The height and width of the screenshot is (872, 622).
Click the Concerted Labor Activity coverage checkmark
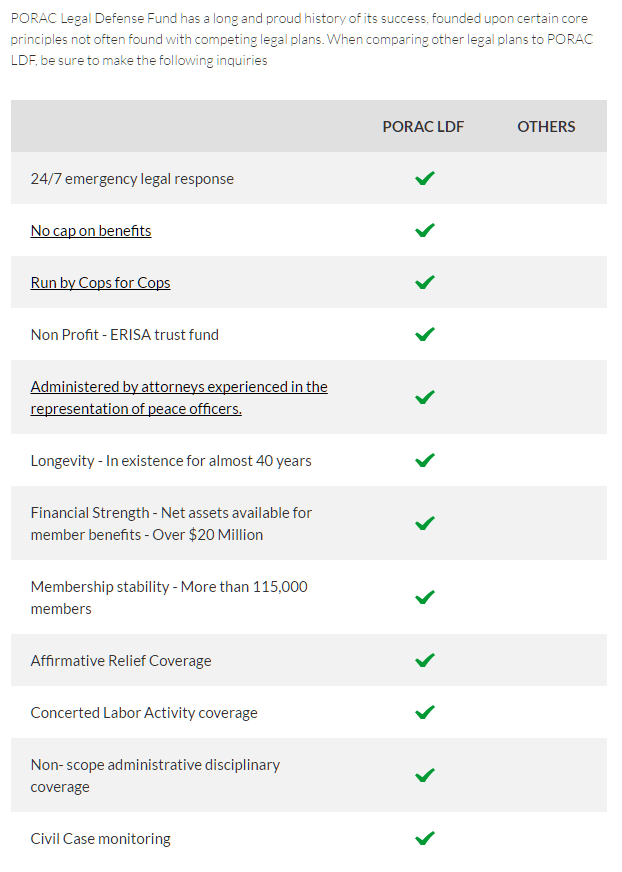425,713
